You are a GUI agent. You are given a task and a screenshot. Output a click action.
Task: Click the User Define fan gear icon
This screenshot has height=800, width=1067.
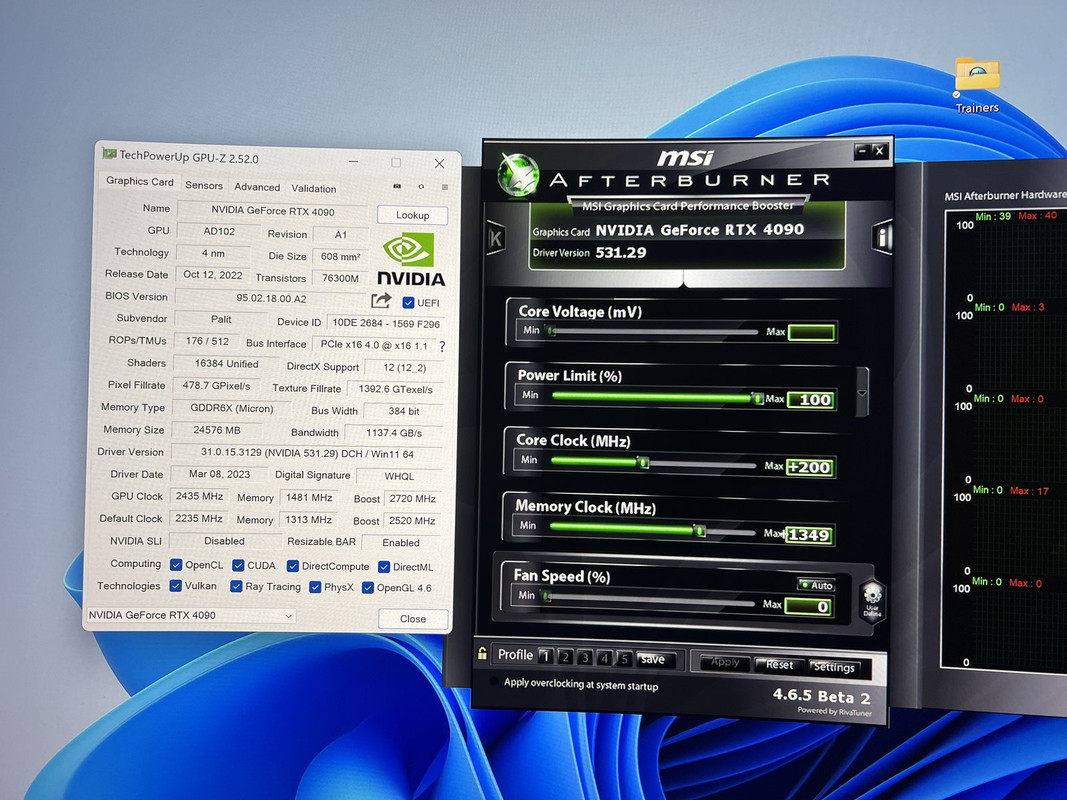coord(872,599)
